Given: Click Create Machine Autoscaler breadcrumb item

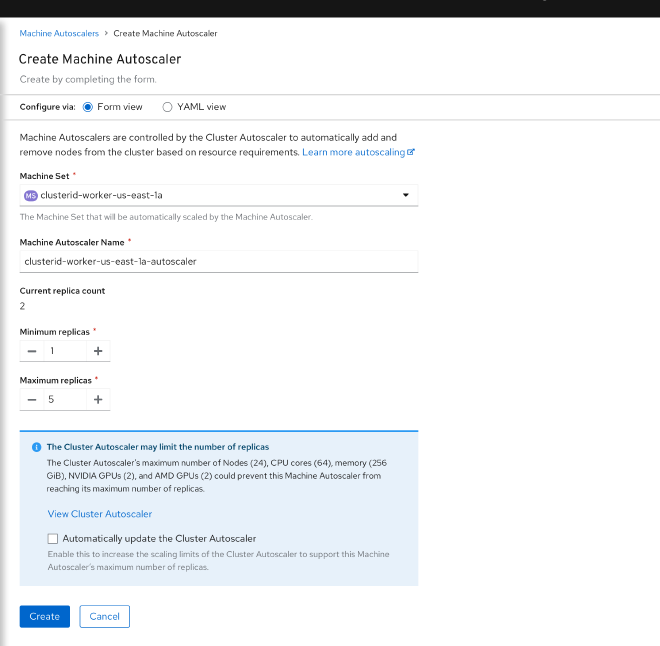Looking at the screenshot, I should click(x=165, y=33).
